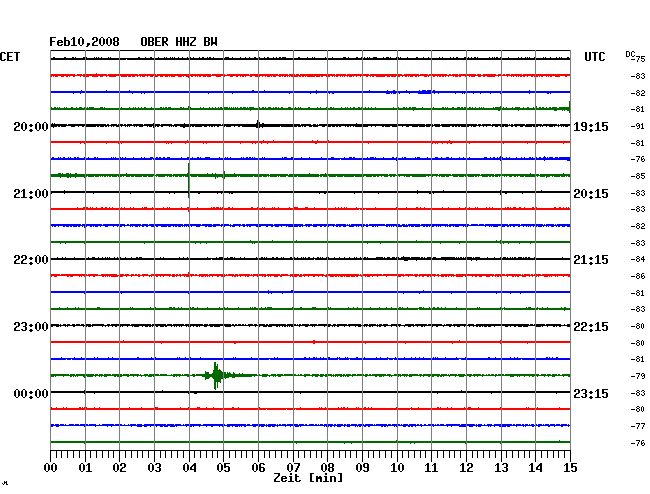The image size is (650, 494).
Task: Select the 22:00 CET time label
Action: tap(31, 260)
